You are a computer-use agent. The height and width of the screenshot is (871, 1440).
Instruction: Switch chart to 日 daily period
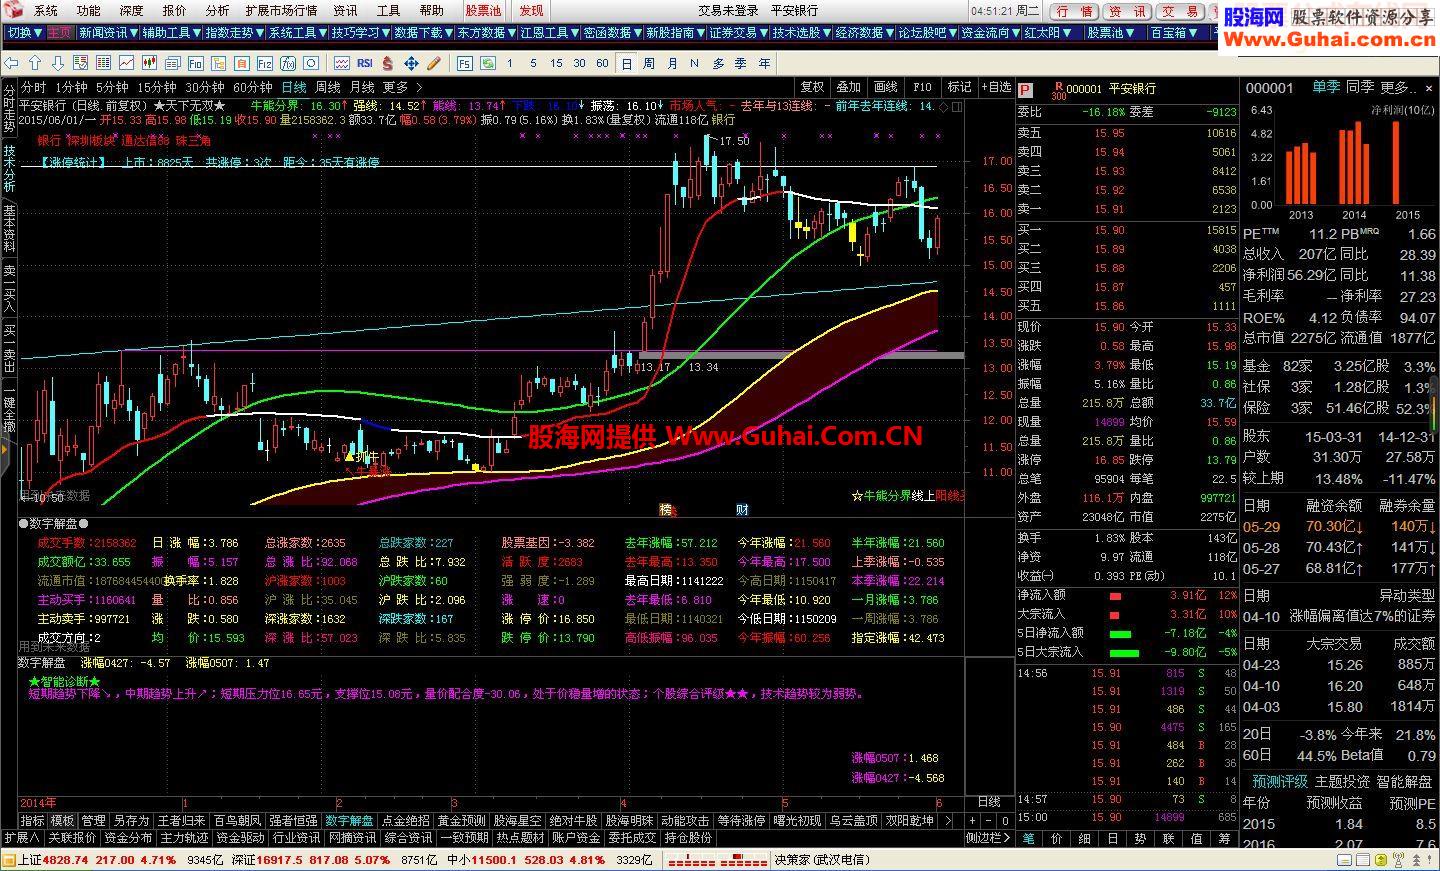(626, 63)
